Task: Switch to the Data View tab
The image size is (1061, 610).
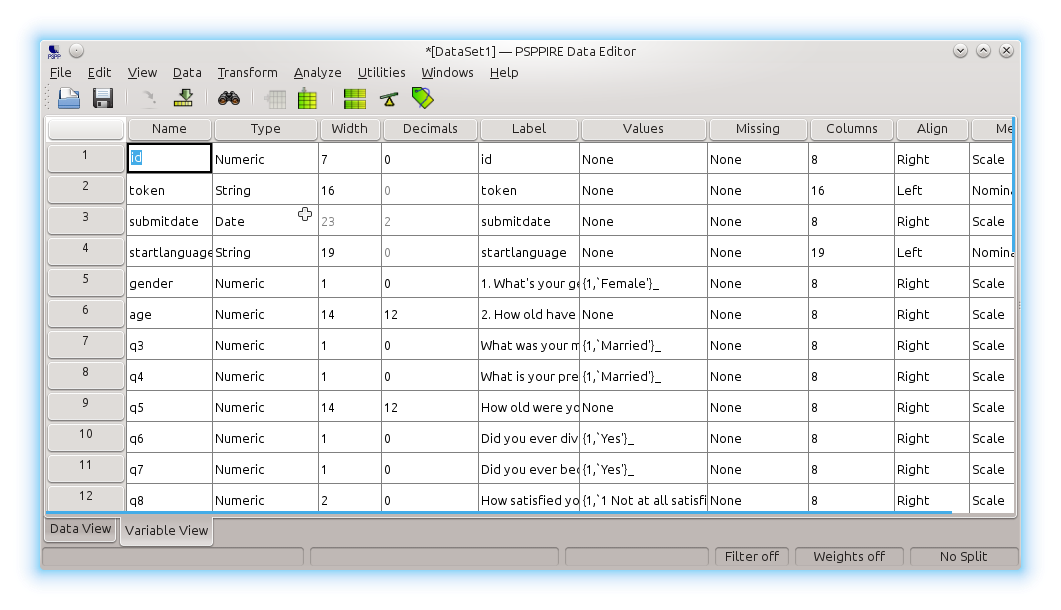Action: tap(81, 529)
